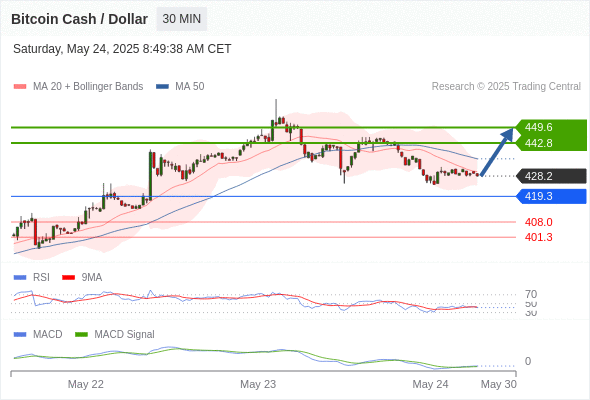
Task: Select the 449.6 resistance price tag
Action: [x=551, y=127]
